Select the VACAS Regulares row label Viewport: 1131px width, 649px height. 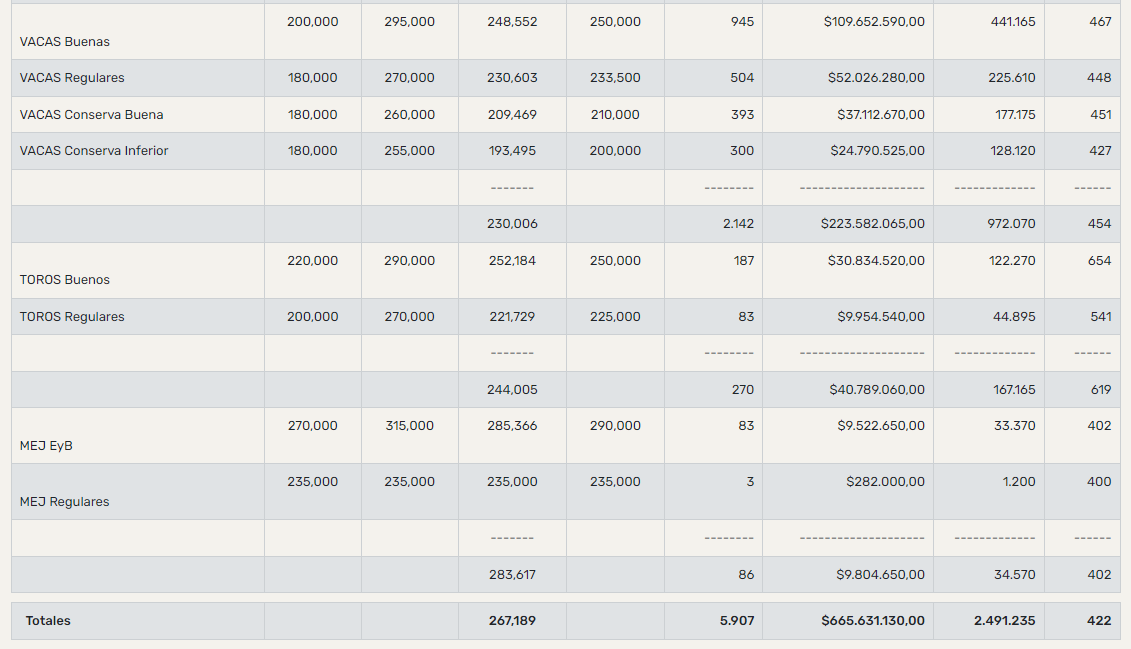pos(72,78)
